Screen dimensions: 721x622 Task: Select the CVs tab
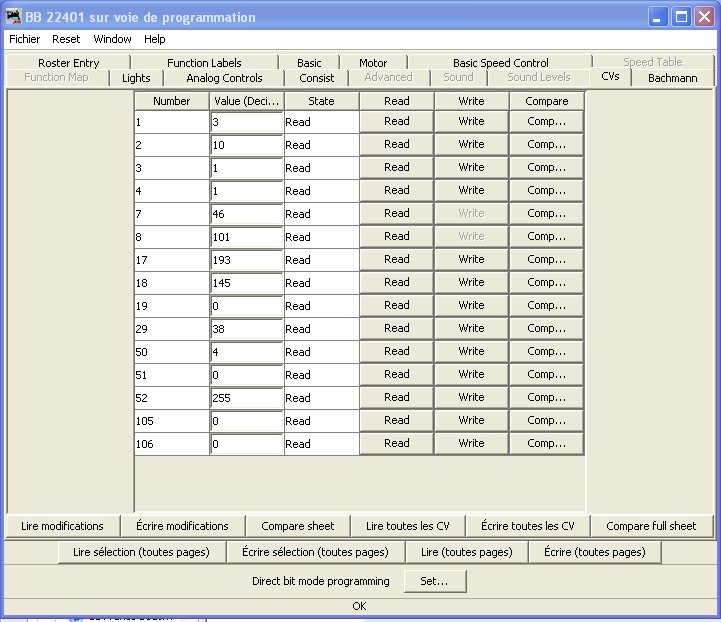pos(610,77)
